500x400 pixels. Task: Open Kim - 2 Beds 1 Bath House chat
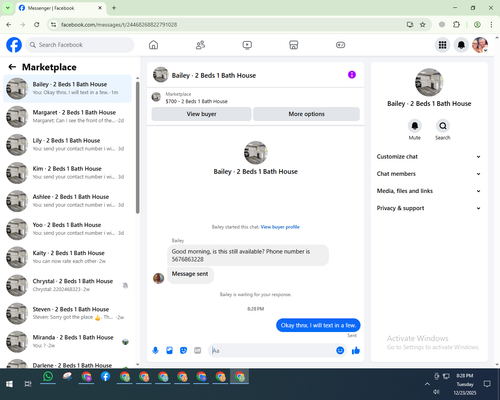tap(67, 173)
